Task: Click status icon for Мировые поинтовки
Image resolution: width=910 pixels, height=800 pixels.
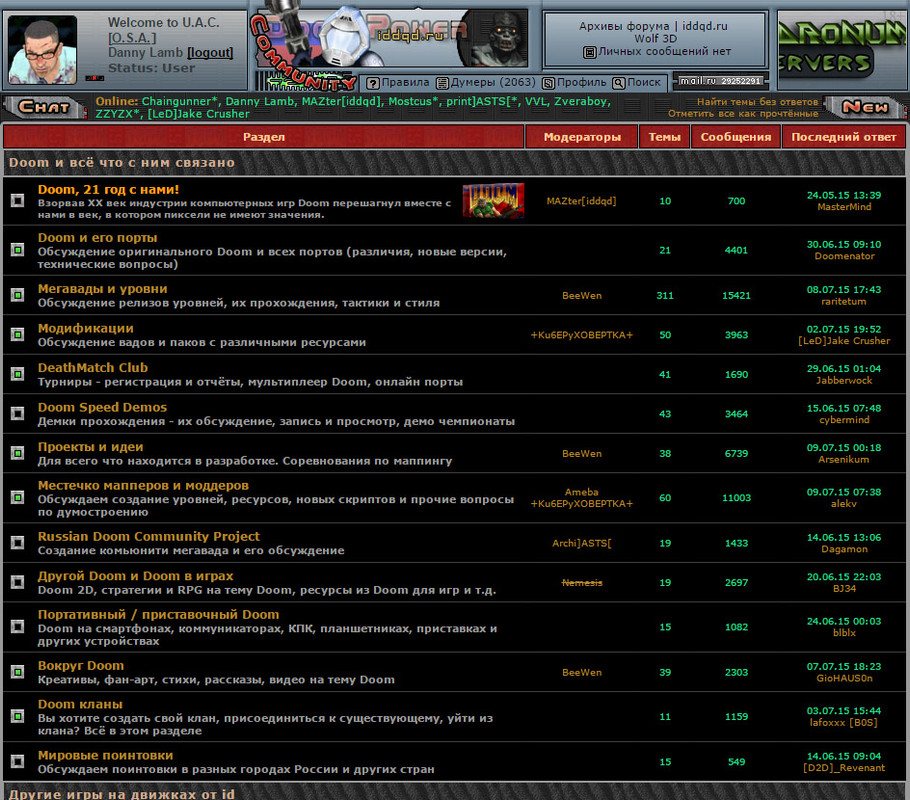Action: 17,761
